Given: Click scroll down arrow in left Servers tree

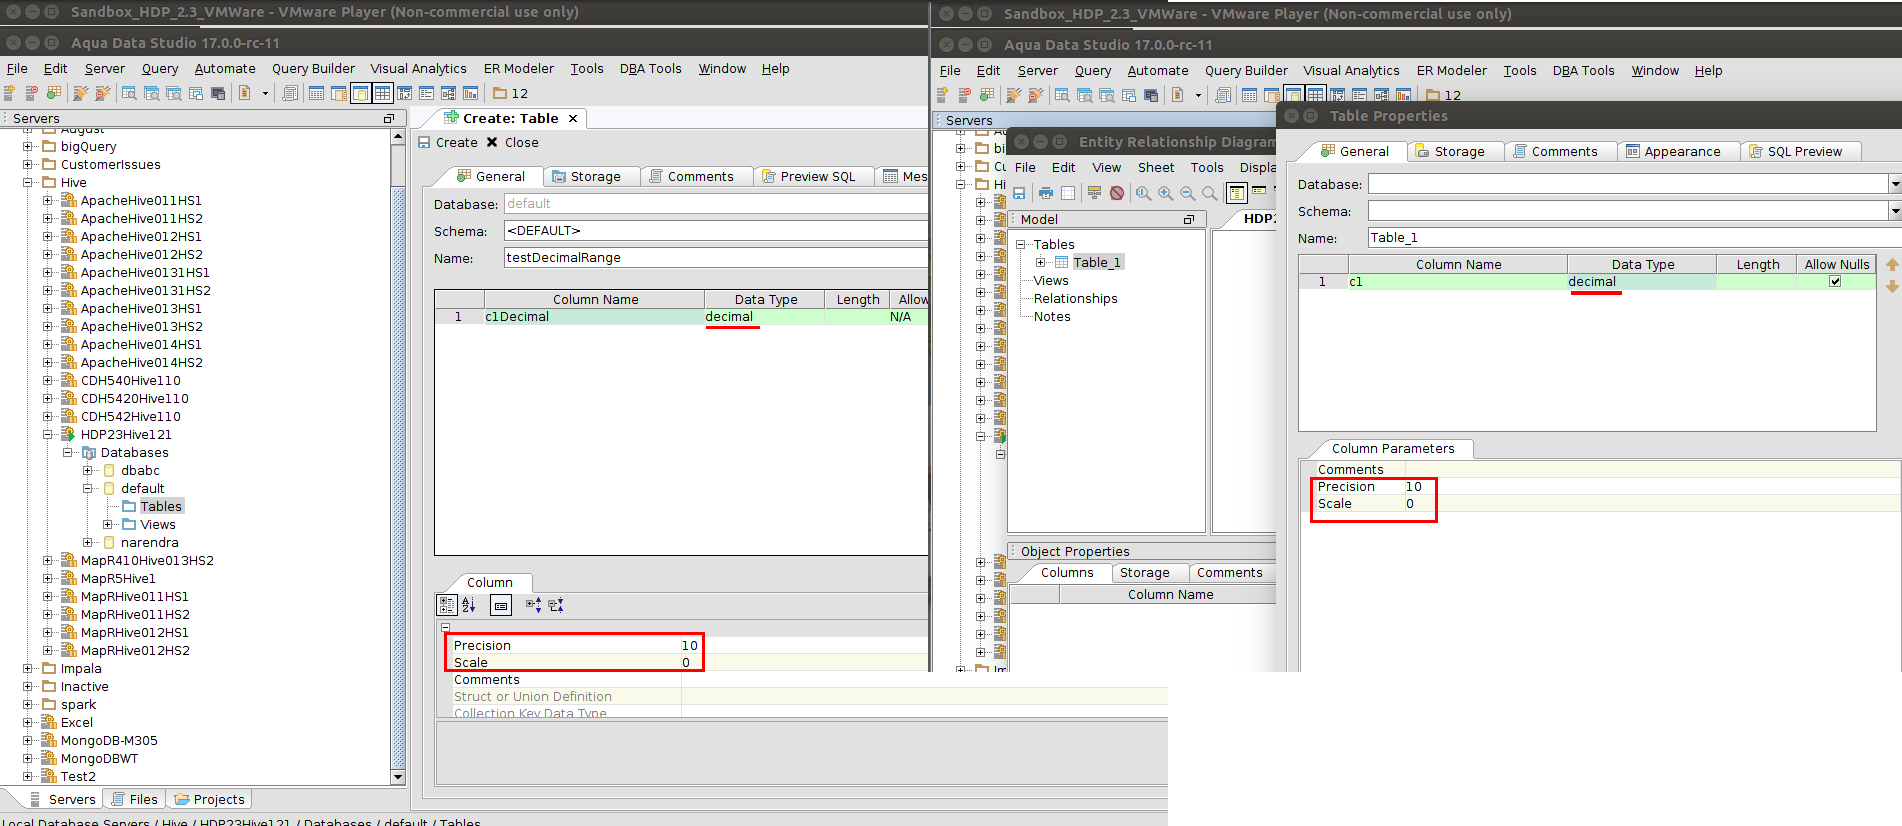Looking at the screenshot, I should 398,777.
